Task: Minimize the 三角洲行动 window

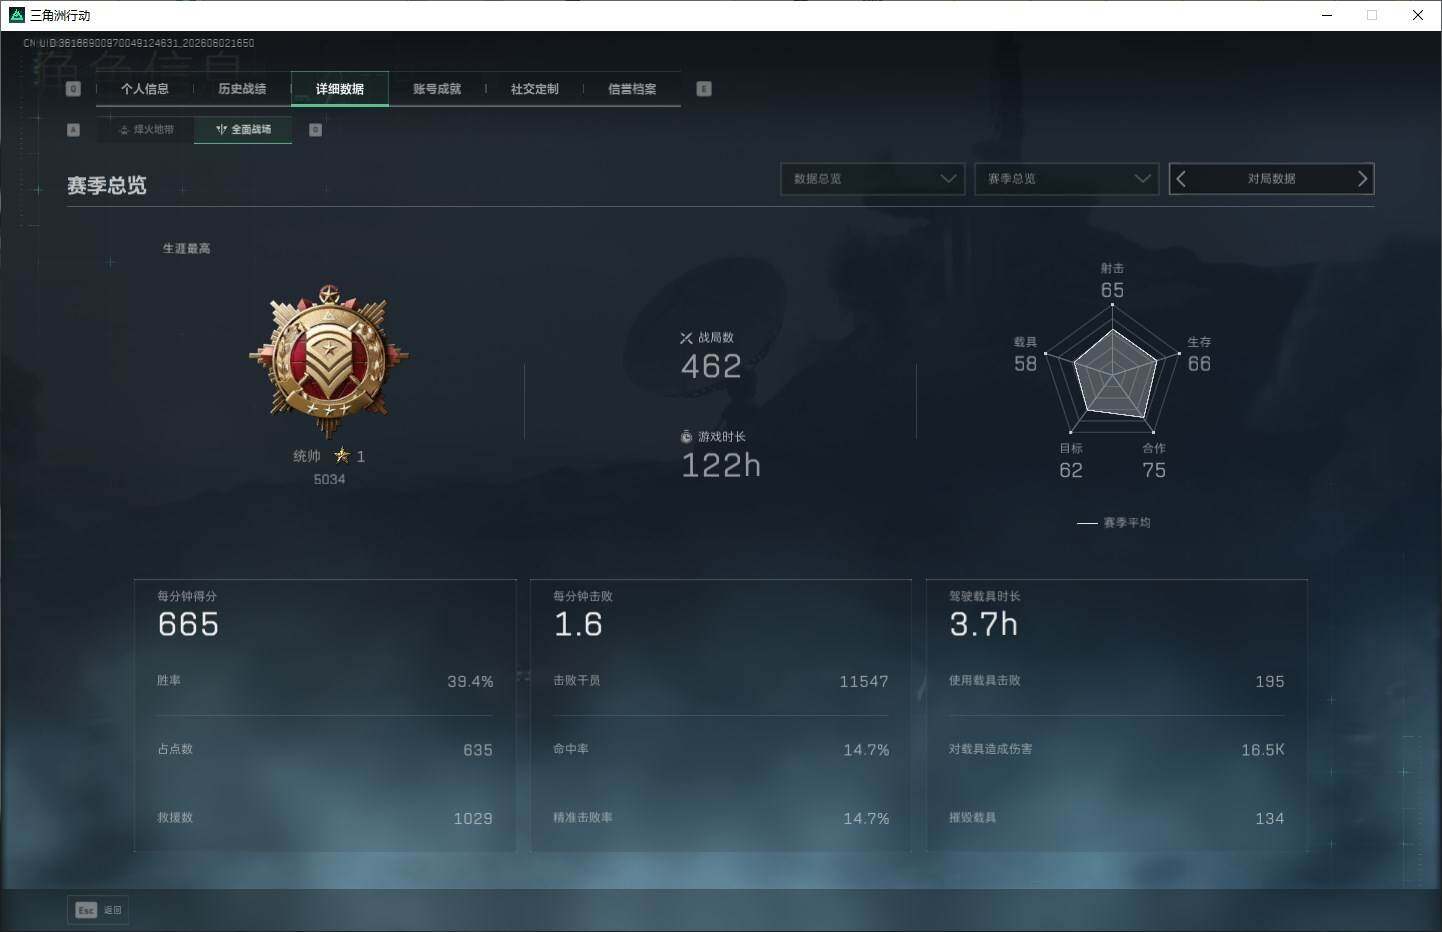Action: 1327,15
